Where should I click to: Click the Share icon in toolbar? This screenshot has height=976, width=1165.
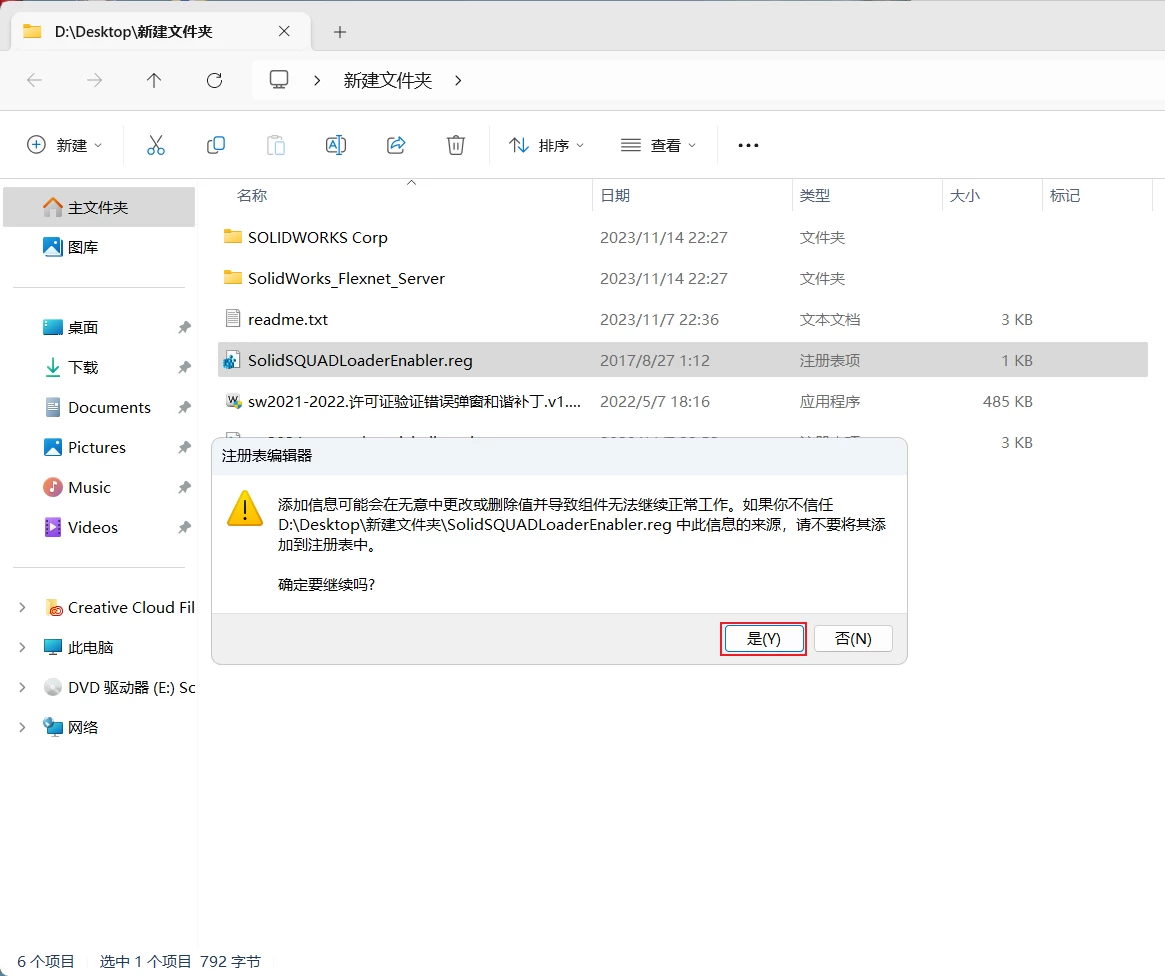tap(396, 145)
